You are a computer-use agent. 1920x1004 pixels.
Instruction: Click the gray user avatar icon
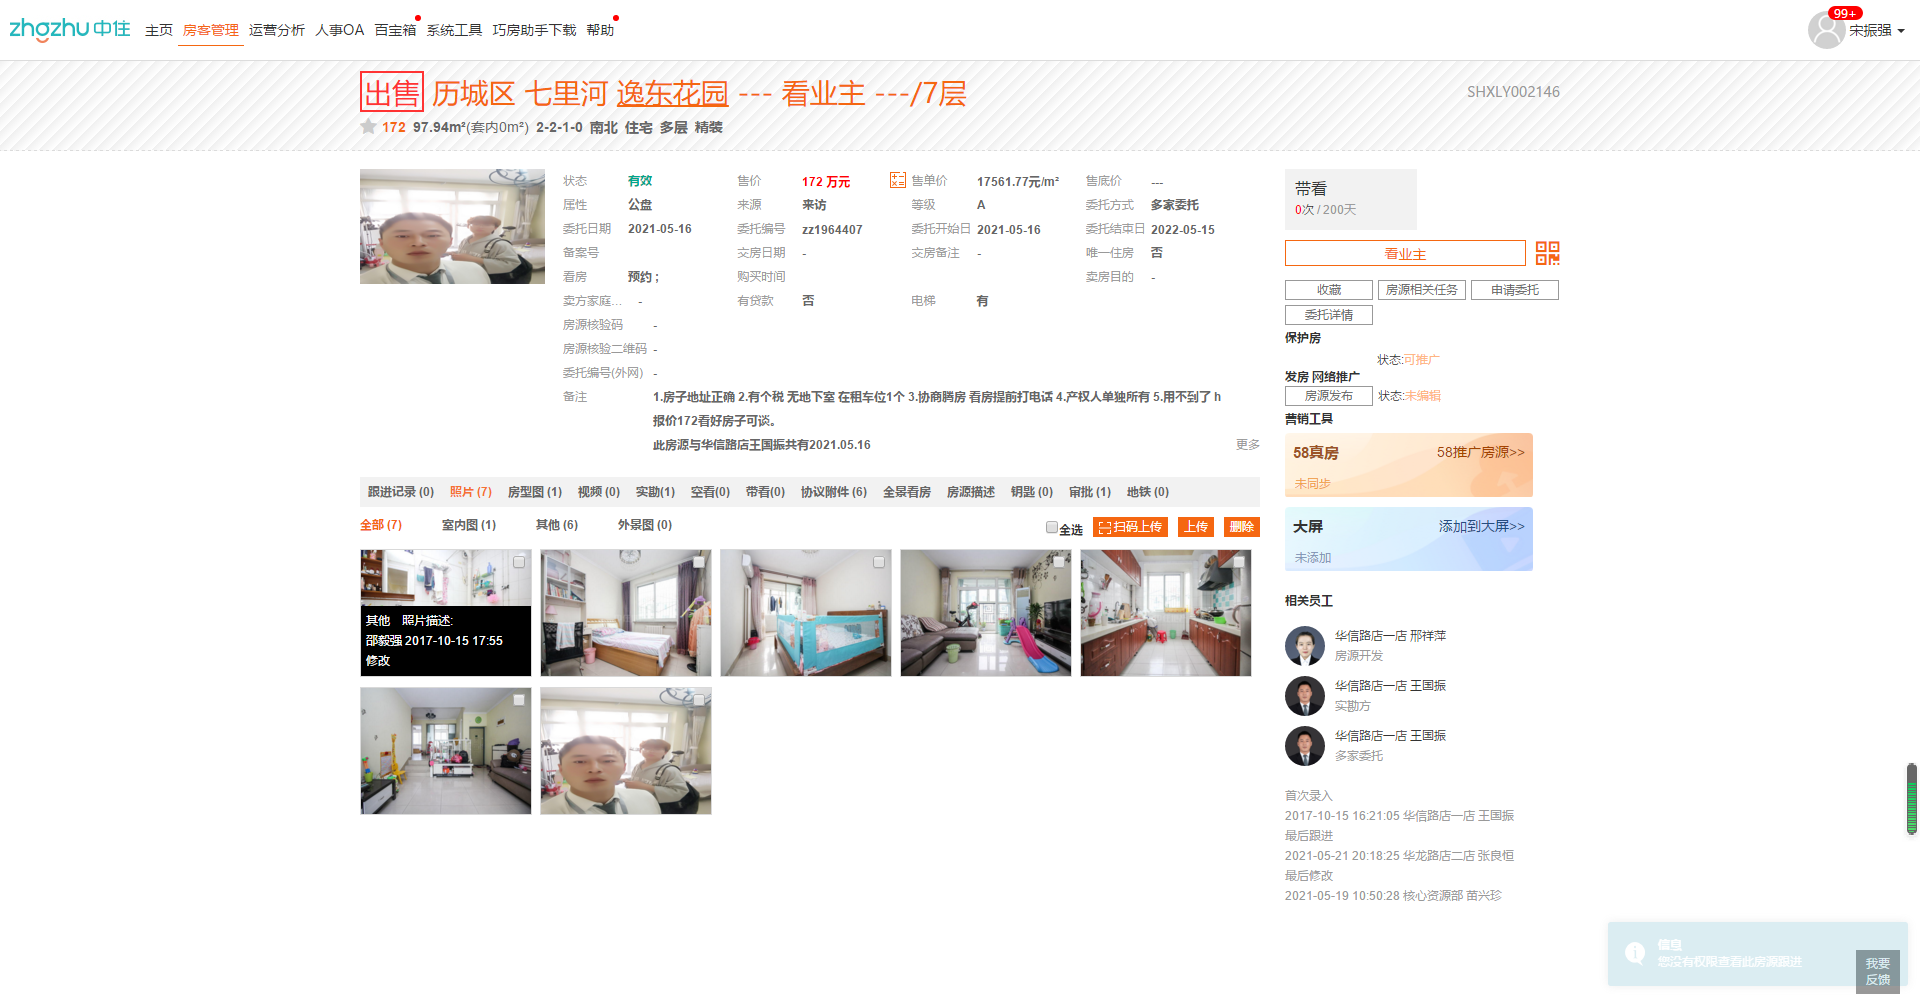click(x=1826, y=30)
